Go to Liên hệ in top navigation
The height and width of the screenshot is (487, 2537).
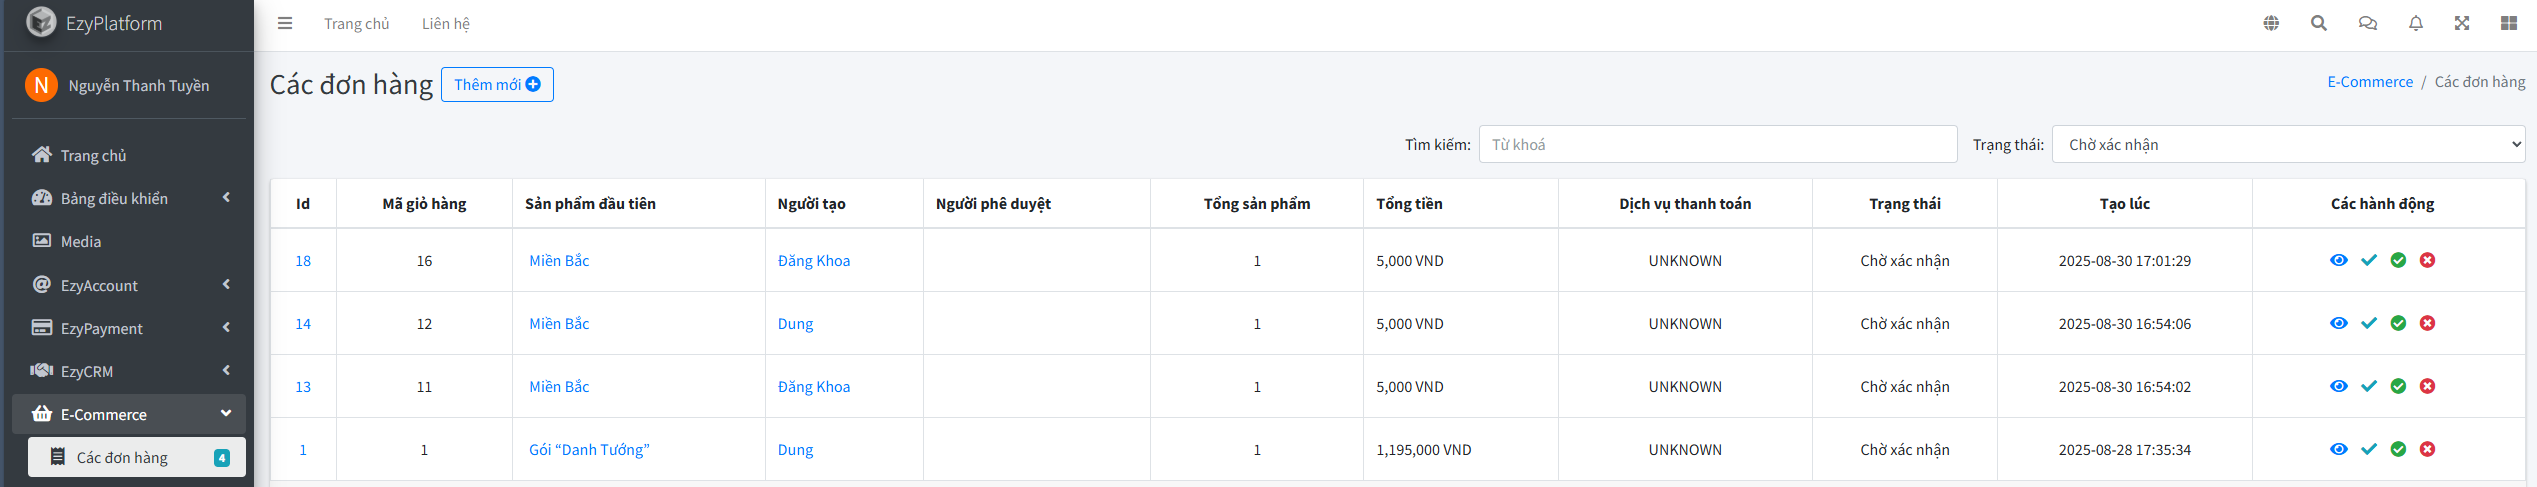click(445, 23)
